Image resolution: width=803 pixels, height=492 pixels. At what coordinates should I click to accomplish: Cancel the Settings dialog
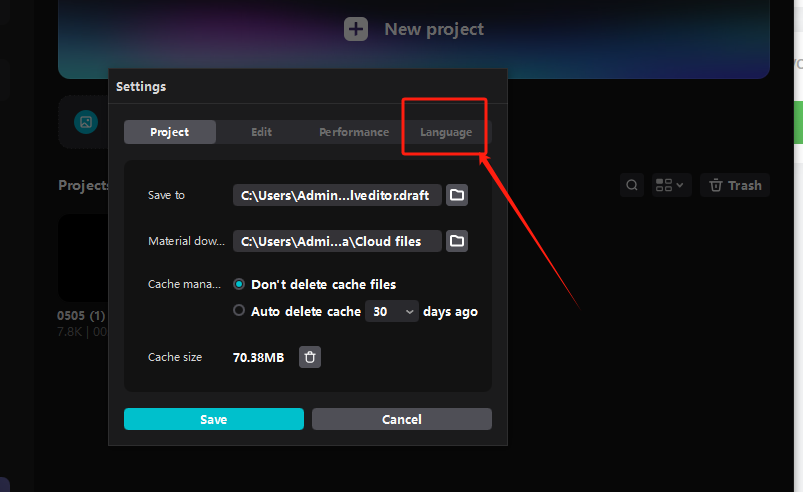tap(402, 419)
